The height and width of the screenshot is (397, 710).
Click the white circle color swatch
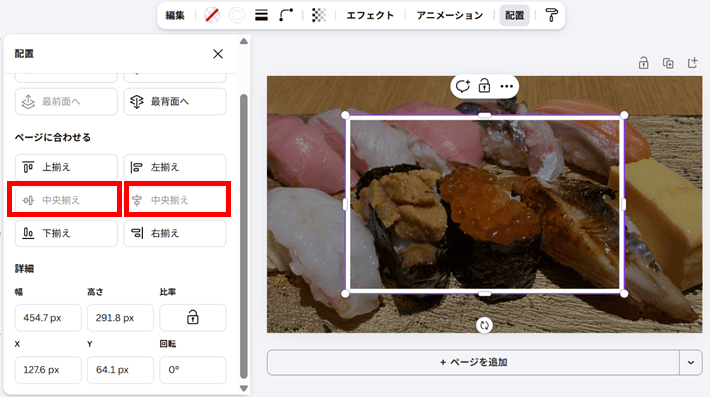pyautogui.click(x=236, y=15)
